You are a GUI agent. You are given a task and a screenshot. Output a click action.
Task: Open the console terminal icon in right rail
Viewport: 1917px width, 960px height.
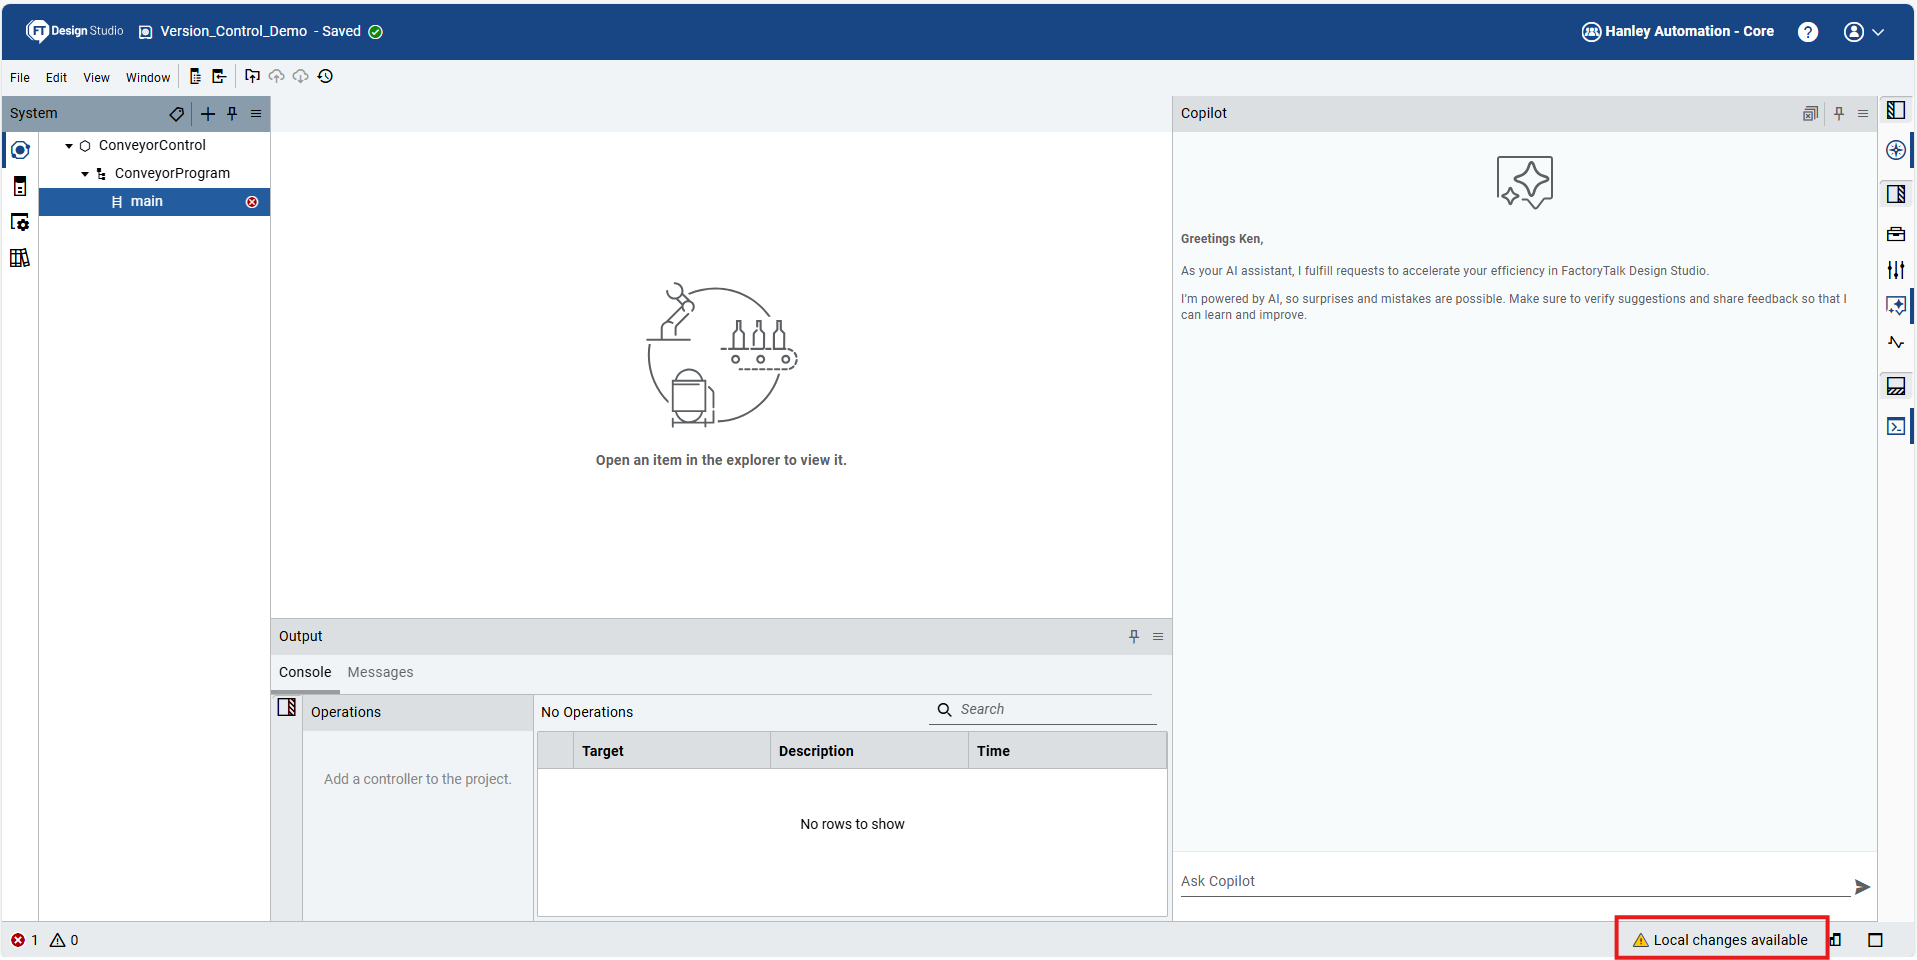1896,426
